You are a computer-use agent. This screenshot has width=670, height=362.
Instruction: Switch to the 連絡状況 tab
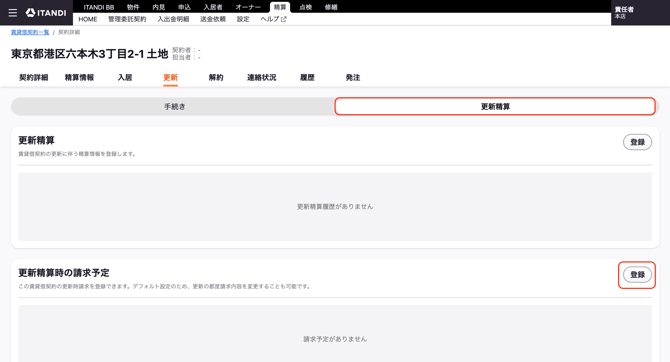(262, 78)
